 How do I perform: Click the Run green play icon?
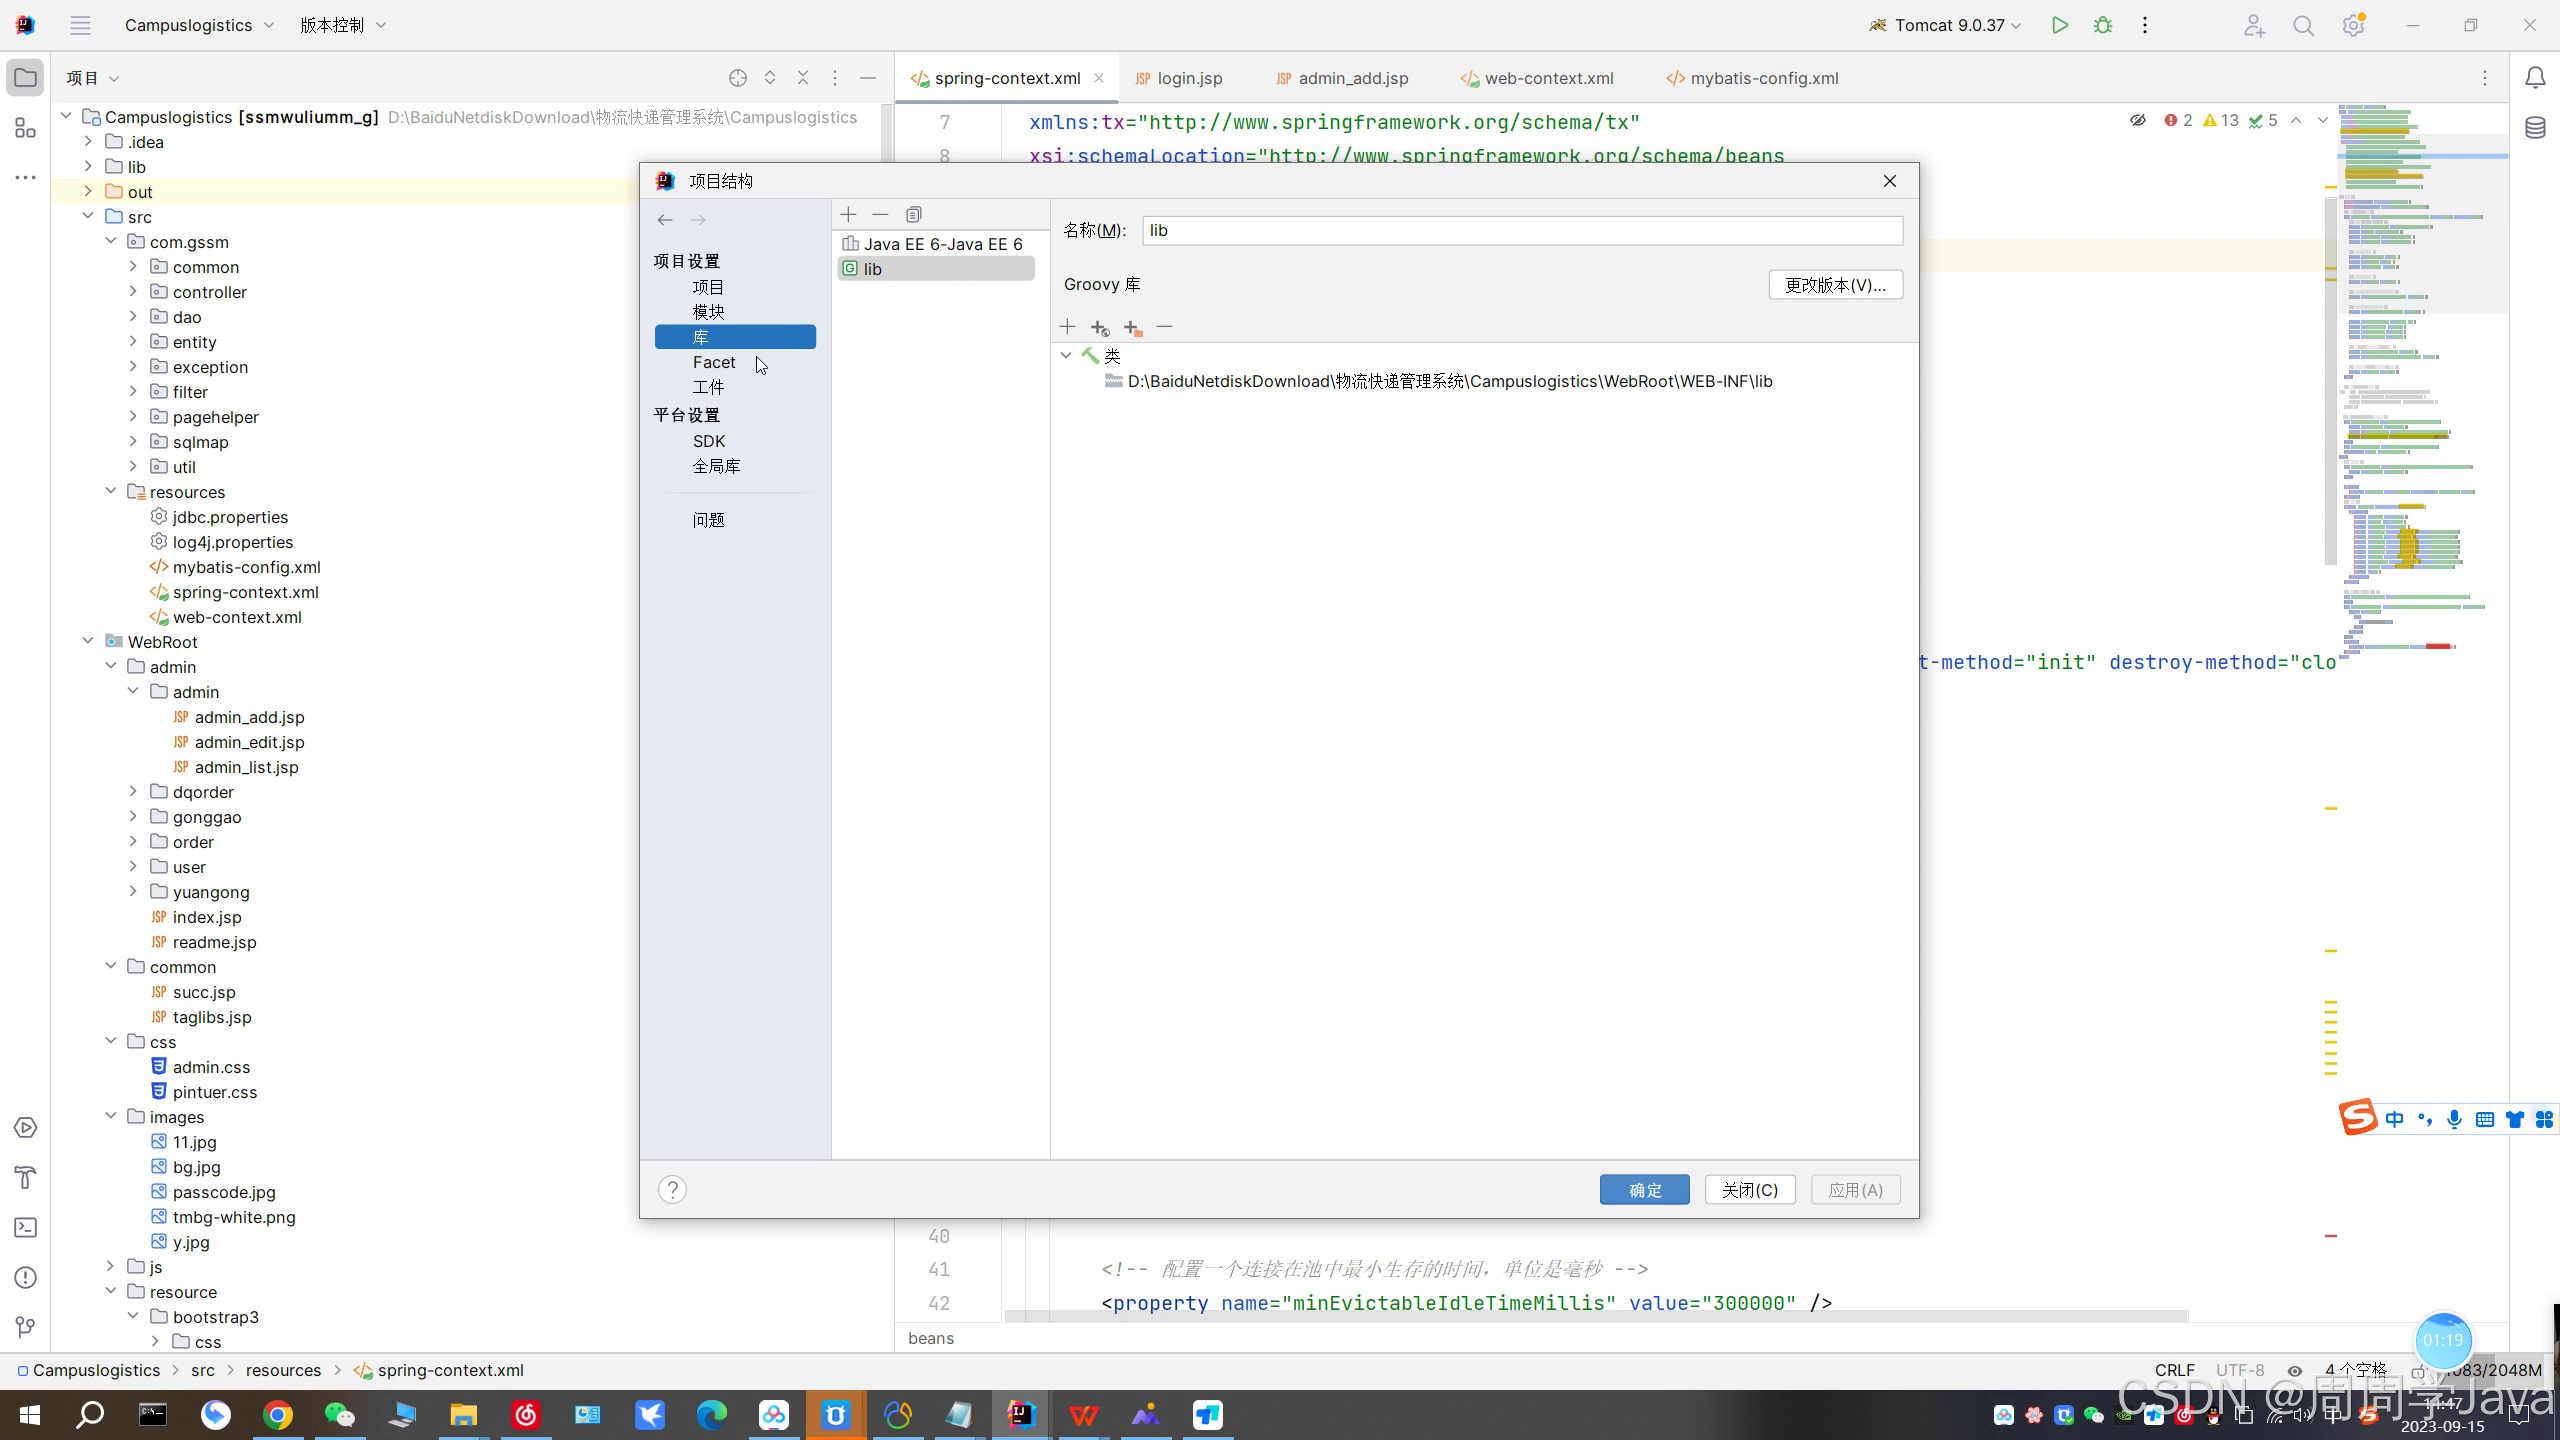2059,25
